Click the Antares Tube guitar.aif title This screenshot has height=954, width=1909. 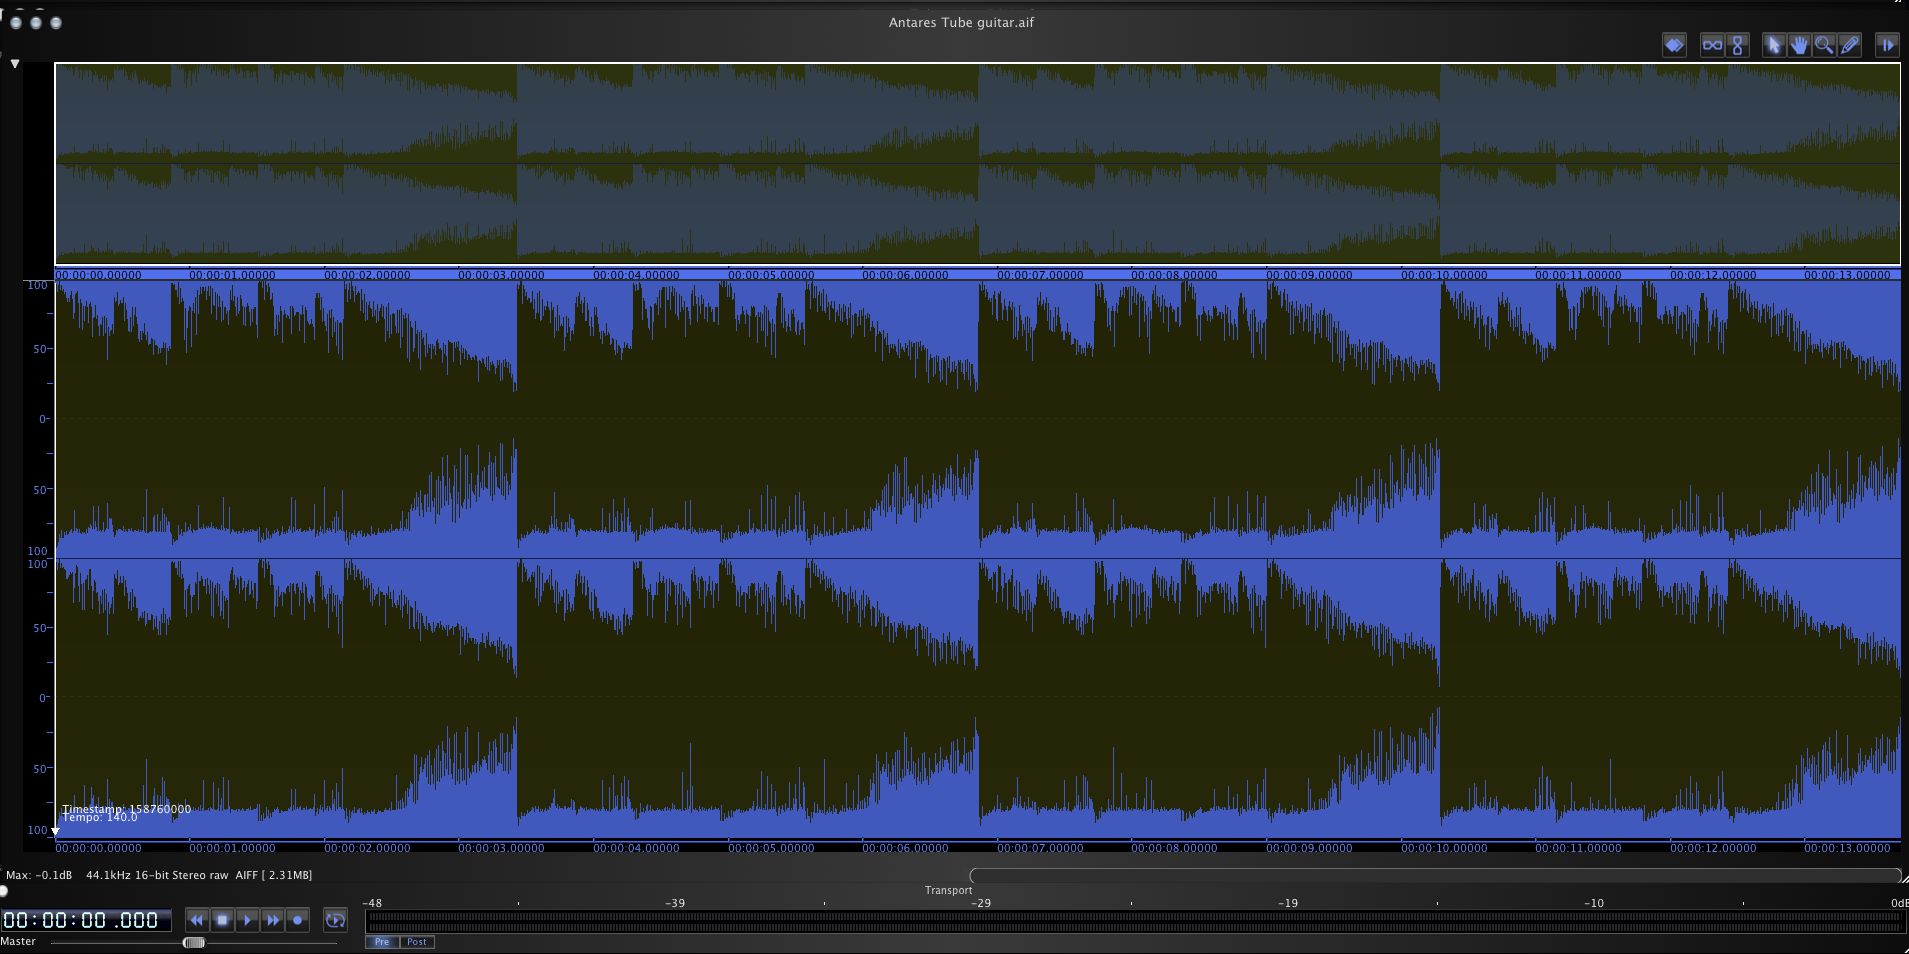[961, 22]
